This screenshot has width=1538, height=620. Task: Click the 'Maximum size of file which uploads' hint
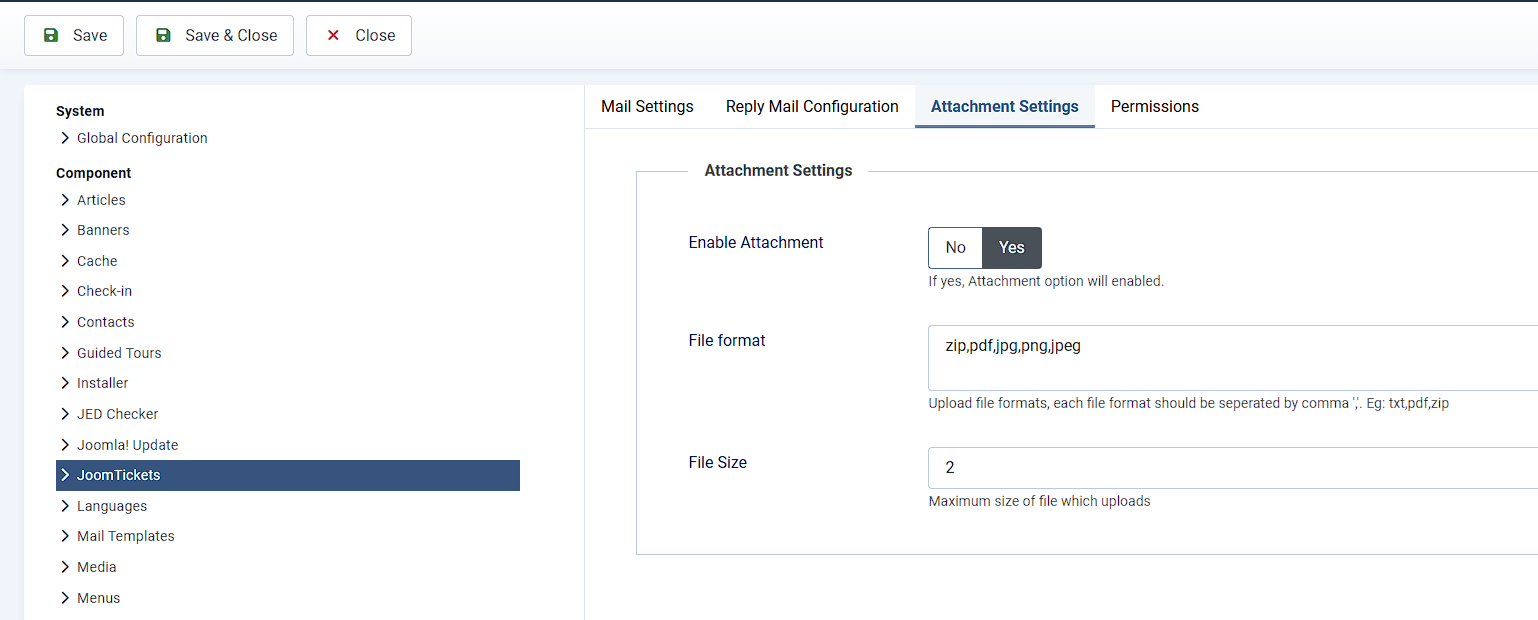[1039, 501]
